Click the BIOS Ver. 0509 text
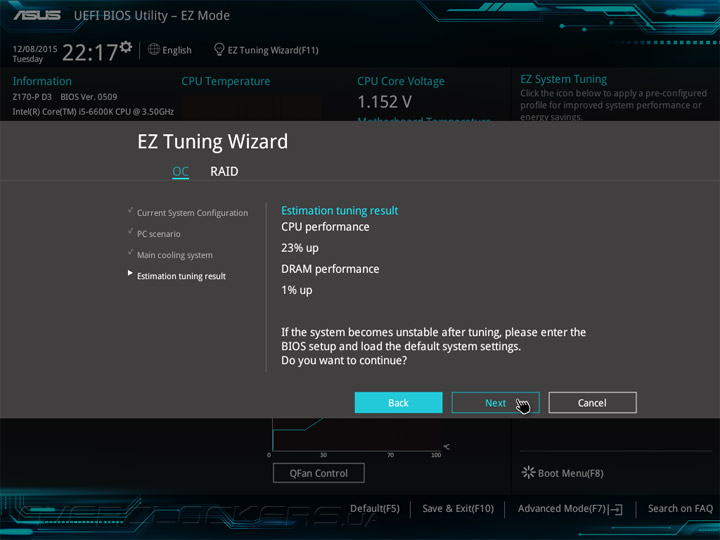 point(89,97)
